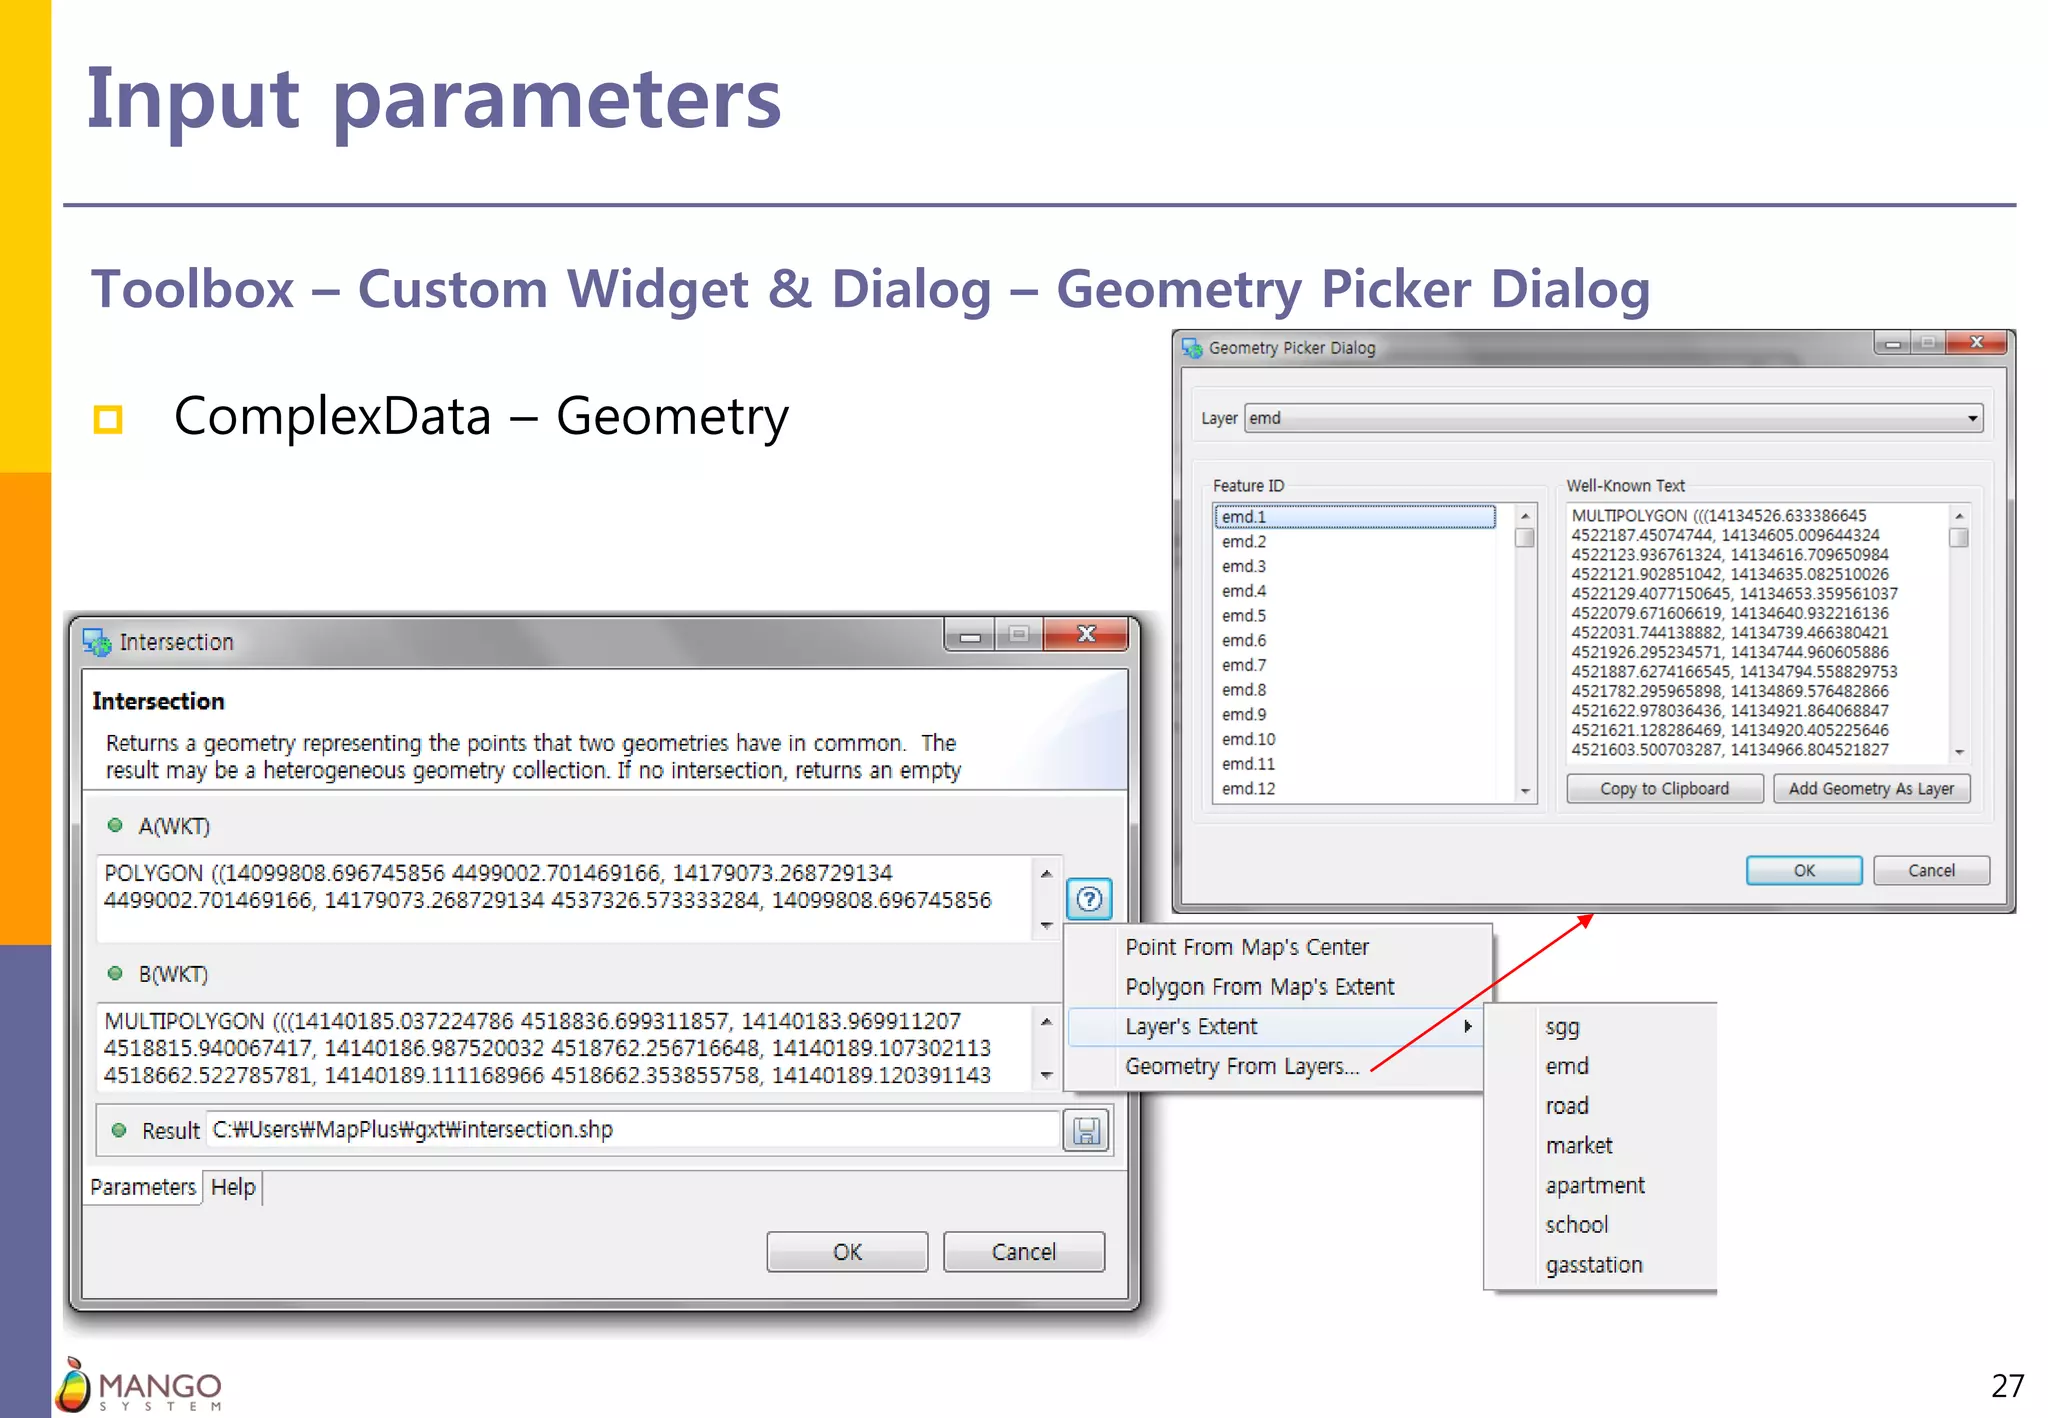The image size is (2048, 1418).
Task: Select feature emd.1 in list
Action: click(1355, 517)
